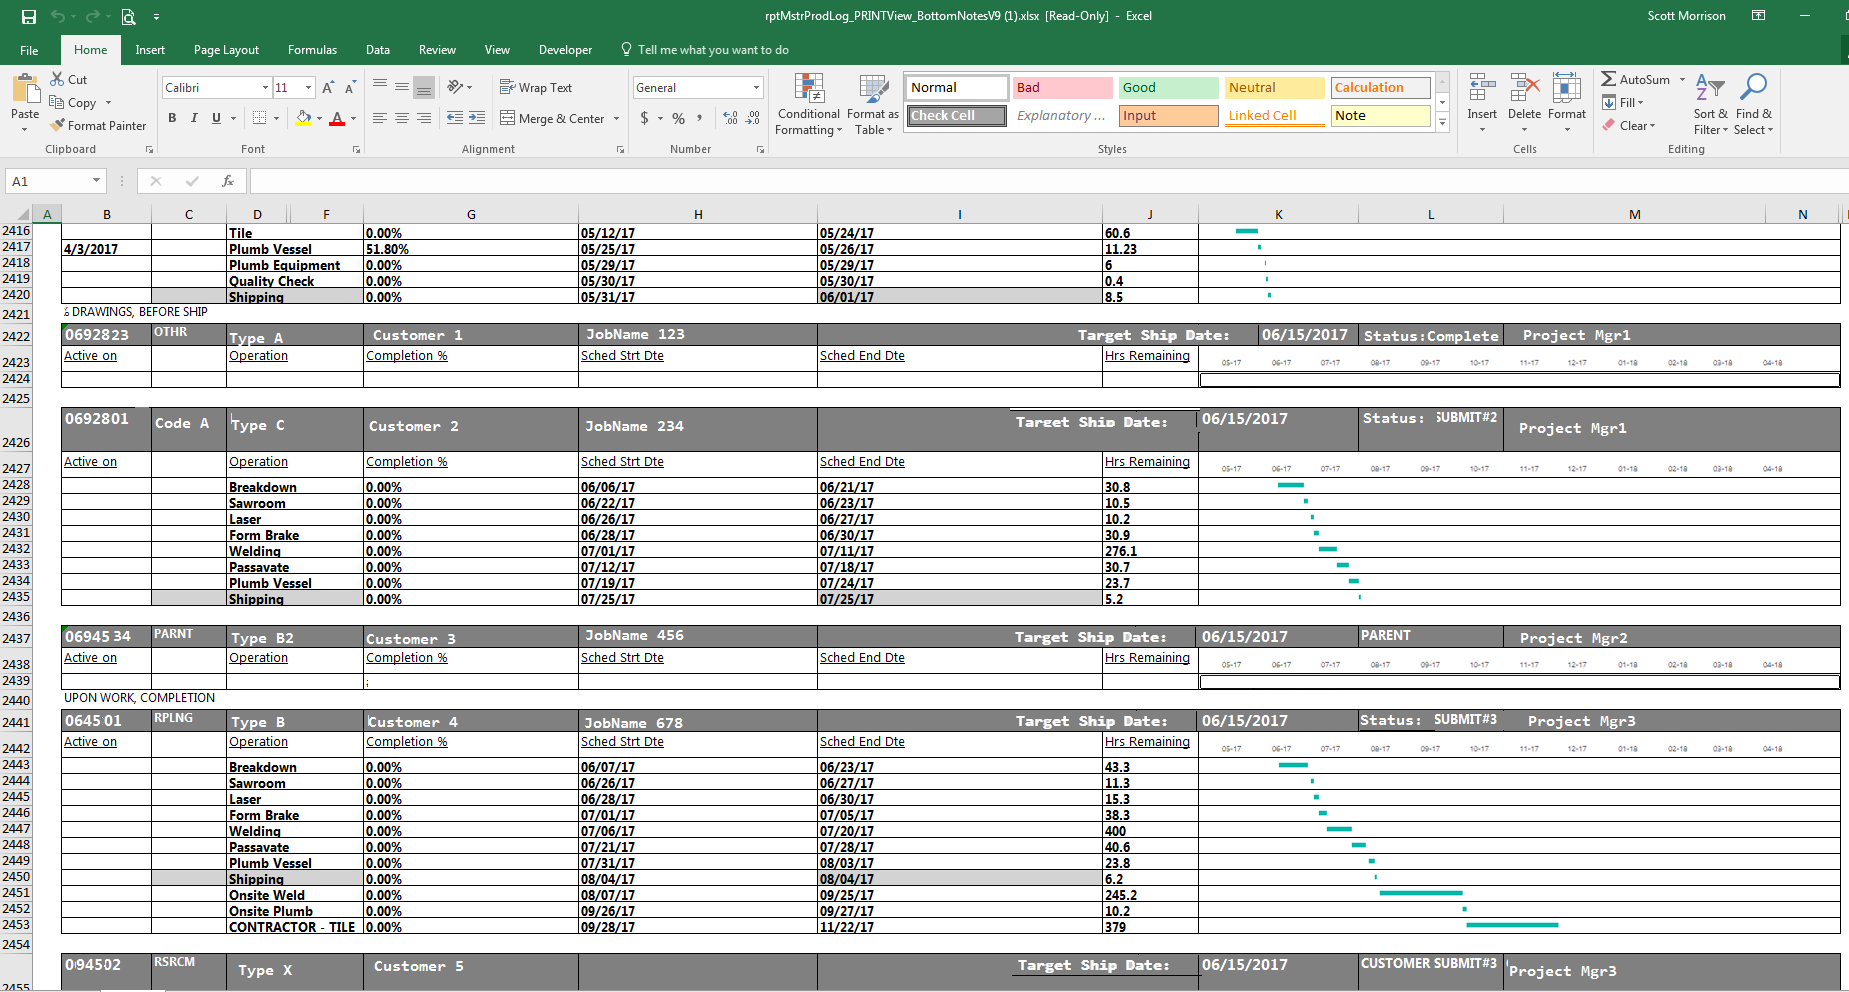Image resolution: width=1849 pixels, height=992 pixels.
Task: Click the Save icon in the quick access toolbar
Action: [28, 16]
